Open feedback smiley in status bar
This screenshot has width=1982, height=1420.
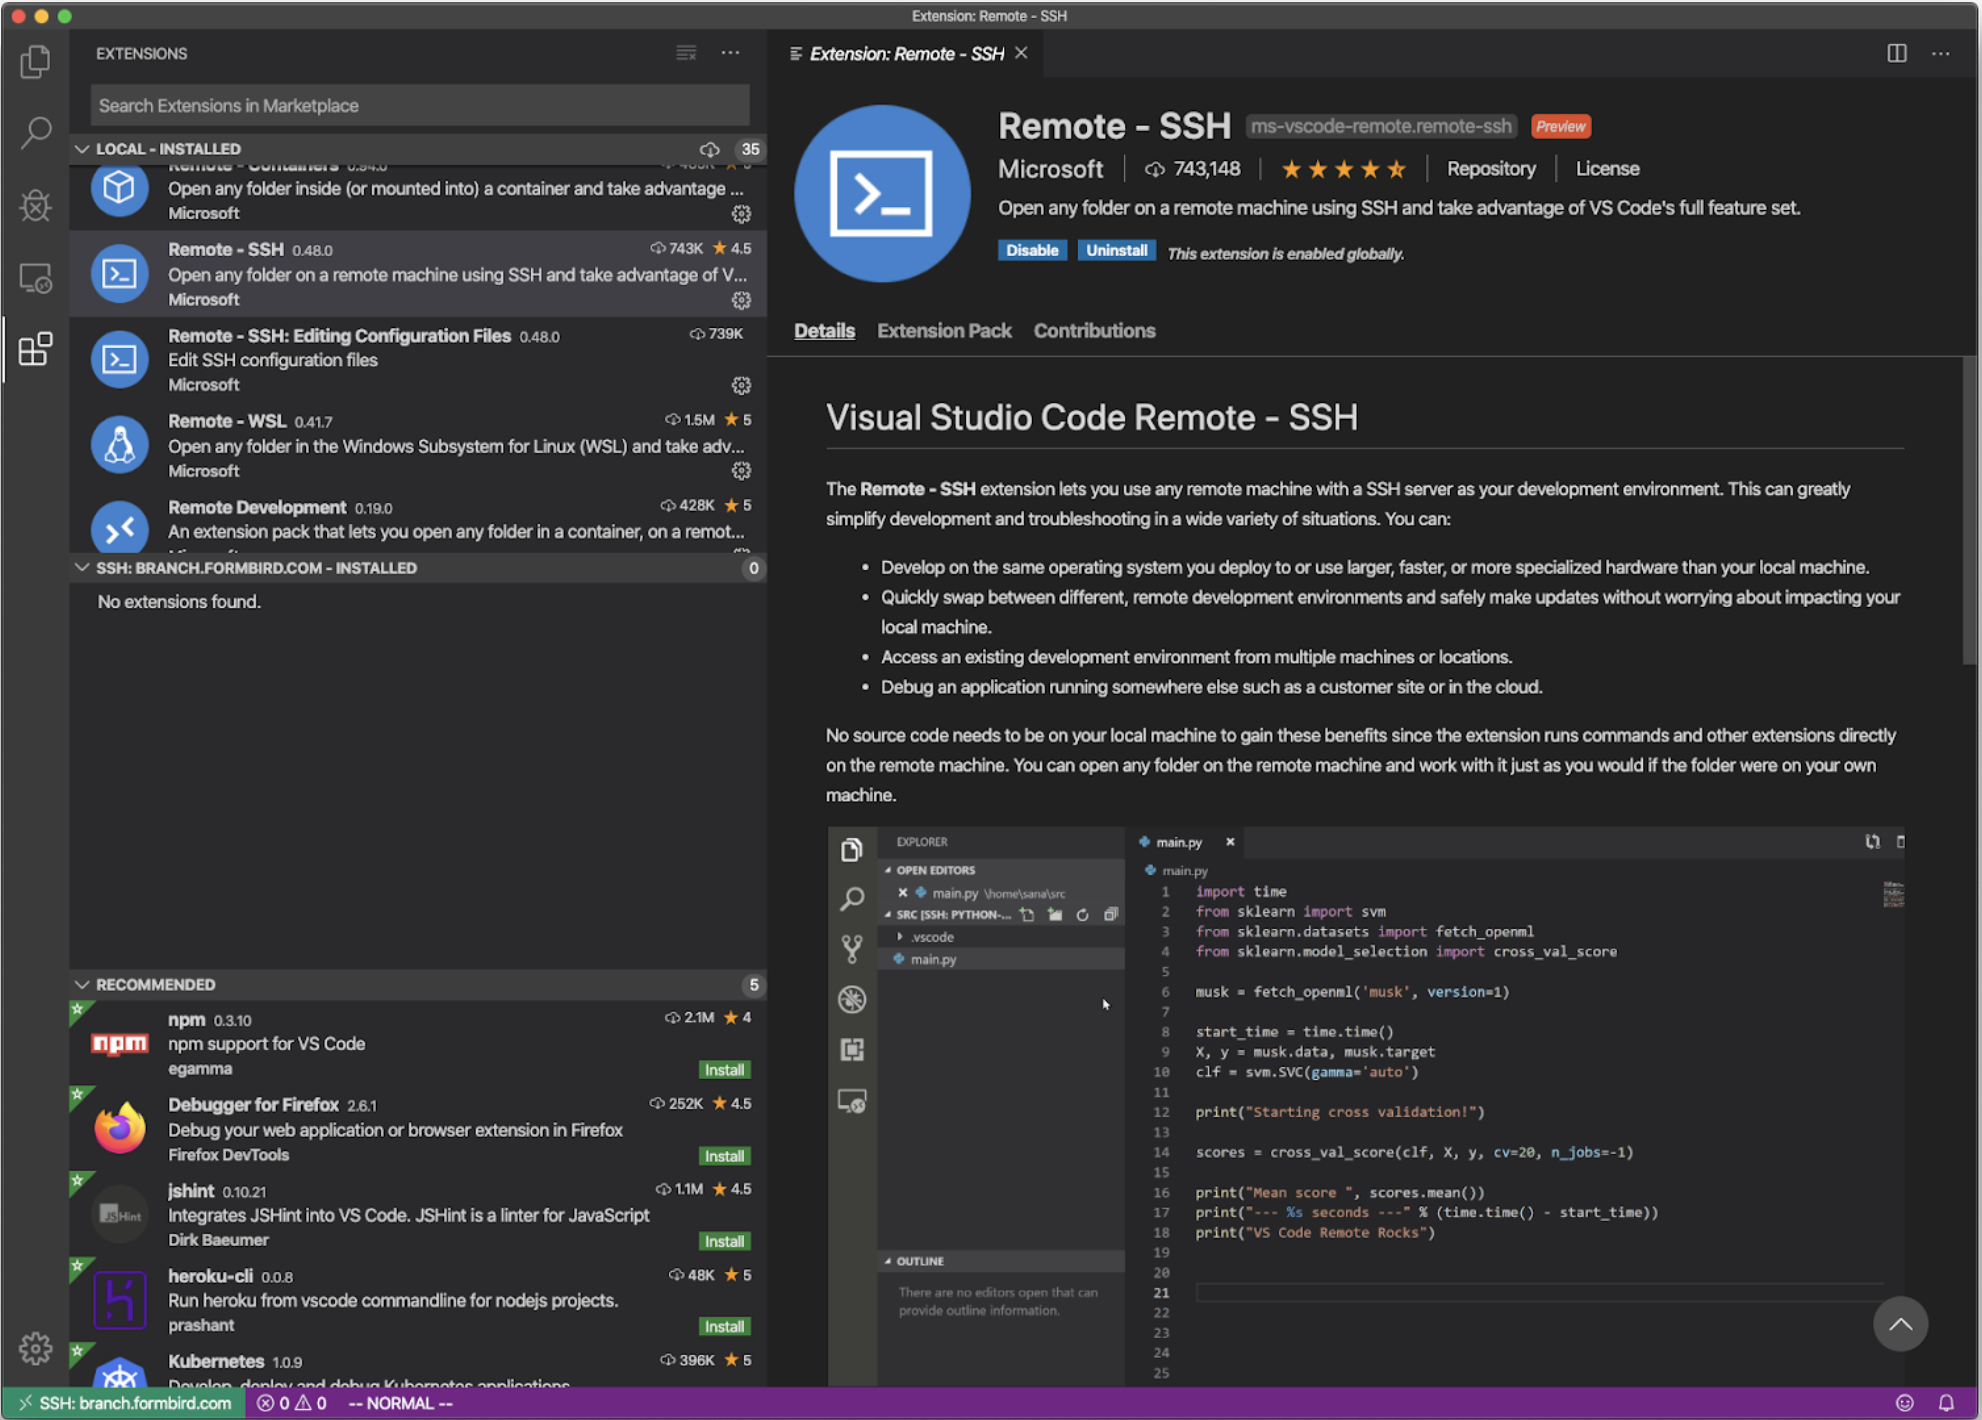pyautogui.click(x=1905, y=1403)
